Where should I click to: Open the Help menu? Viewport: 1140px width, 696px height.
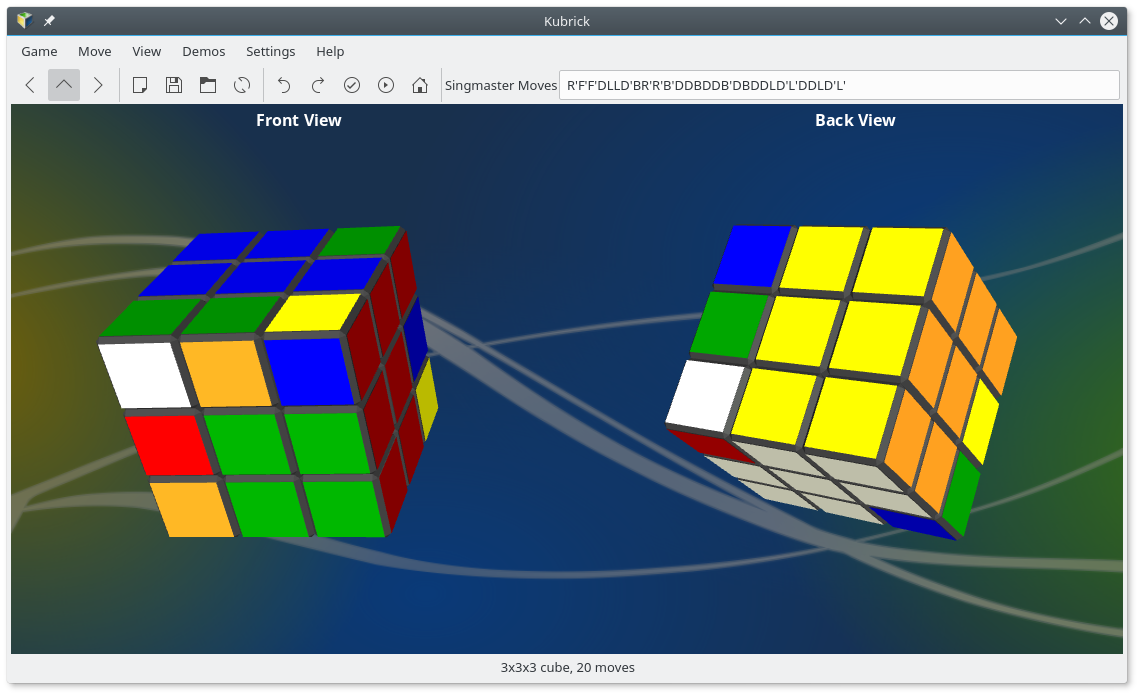[330, 51]
